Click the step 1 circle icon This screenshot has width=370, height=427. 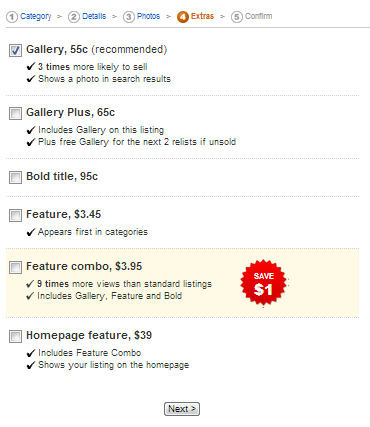[x=12, y=17]
